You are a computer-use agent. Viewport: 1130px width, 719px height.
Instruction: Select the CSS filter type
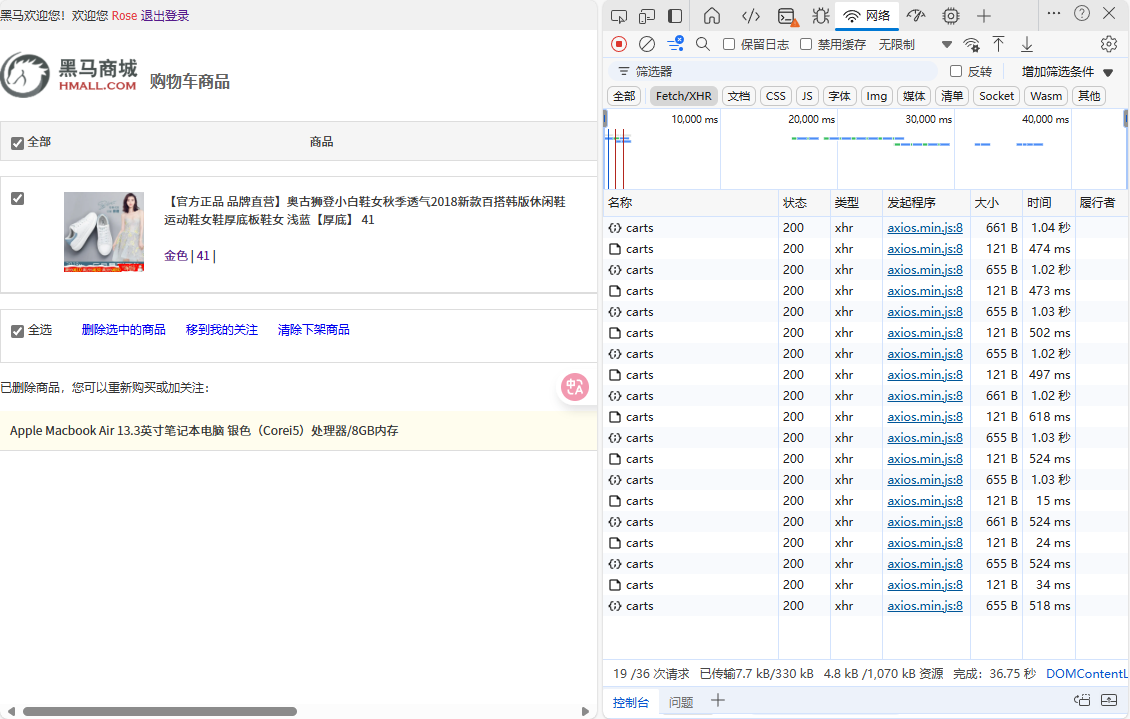click(x=775, y=96)
